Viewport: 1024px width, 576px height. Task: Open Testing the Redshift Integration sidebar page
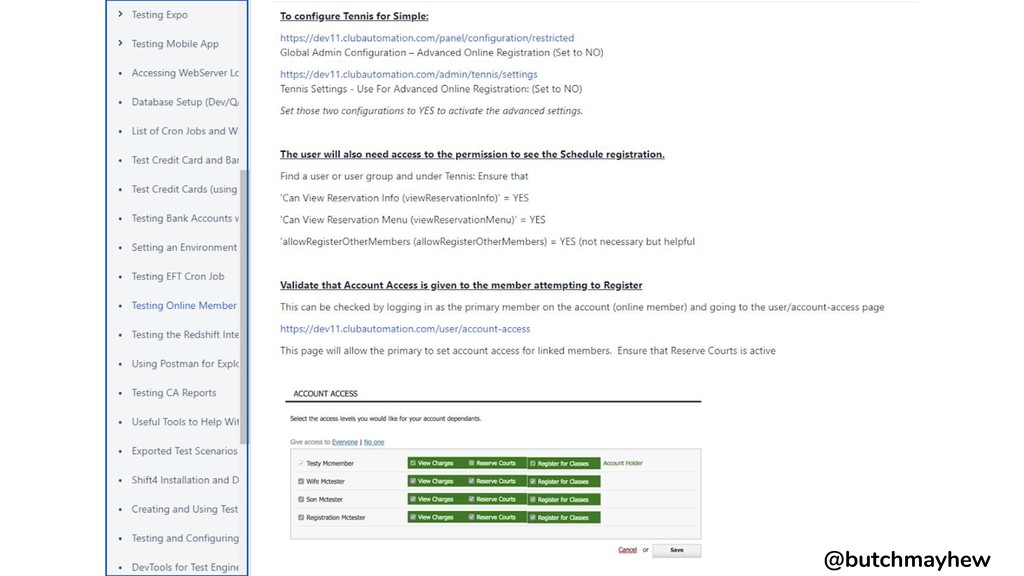point(185,334)
